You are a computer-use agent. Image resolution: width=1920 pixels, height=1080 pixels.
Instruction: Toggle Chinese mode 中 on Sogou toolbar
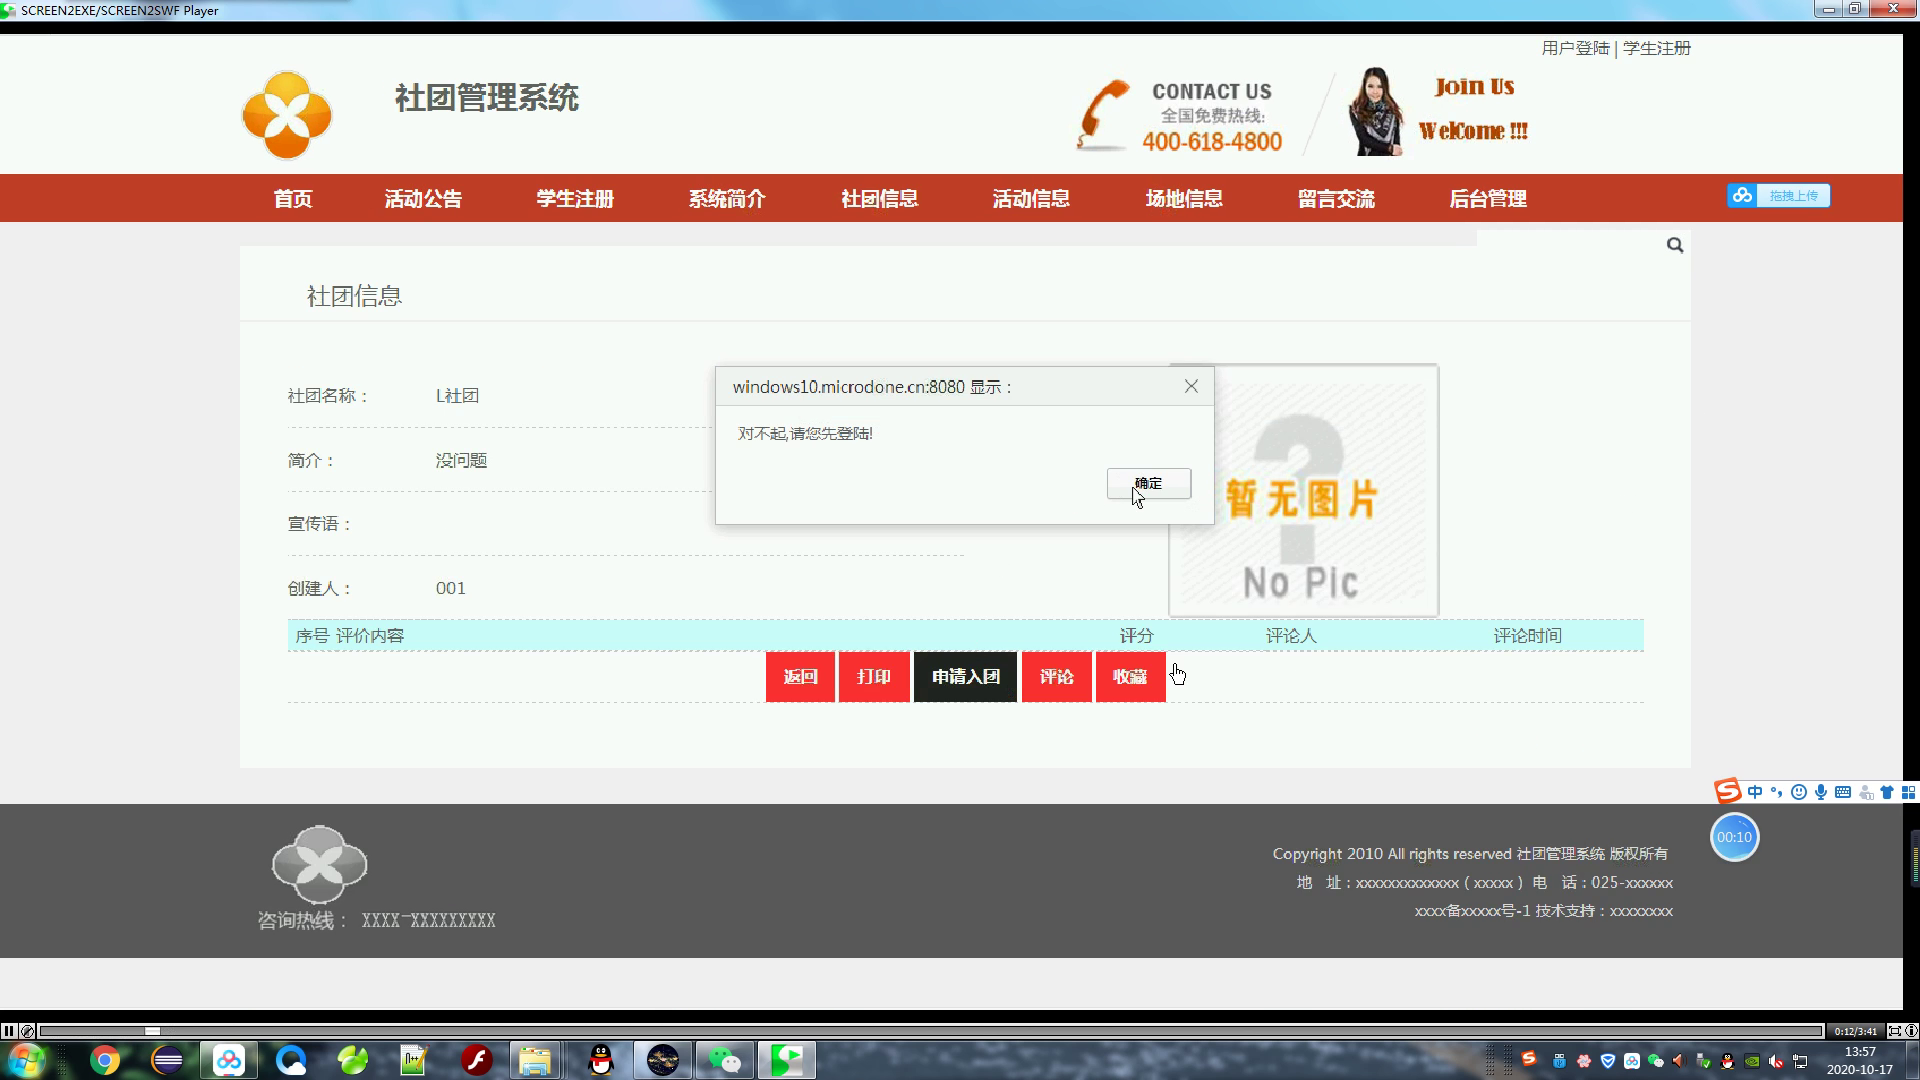click(1755, 792)
